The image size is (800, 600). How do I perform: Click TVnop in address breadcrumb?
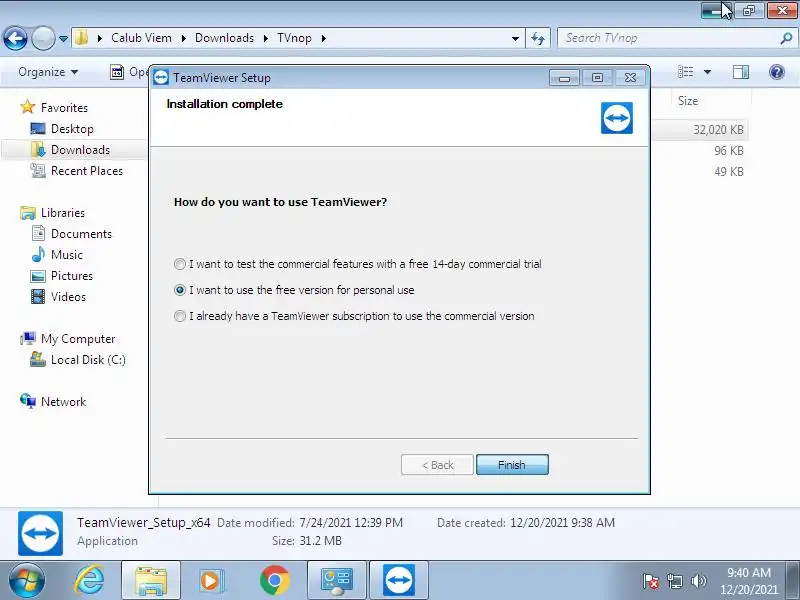click(294, 38)
